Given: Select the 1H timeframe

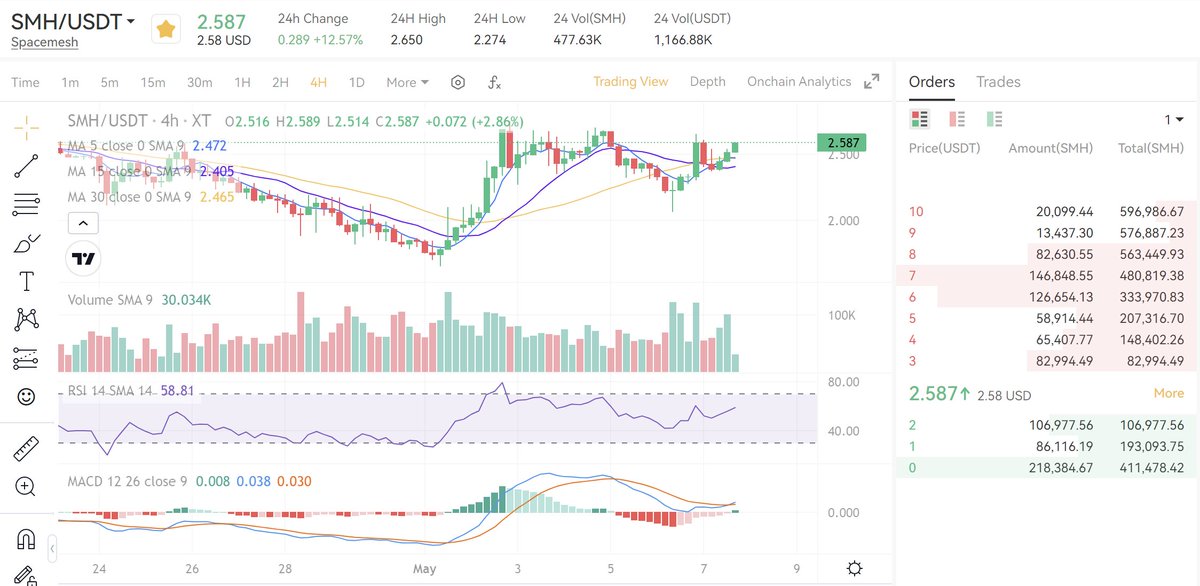Looking at the screenshot, I should (x=242, y=82).
